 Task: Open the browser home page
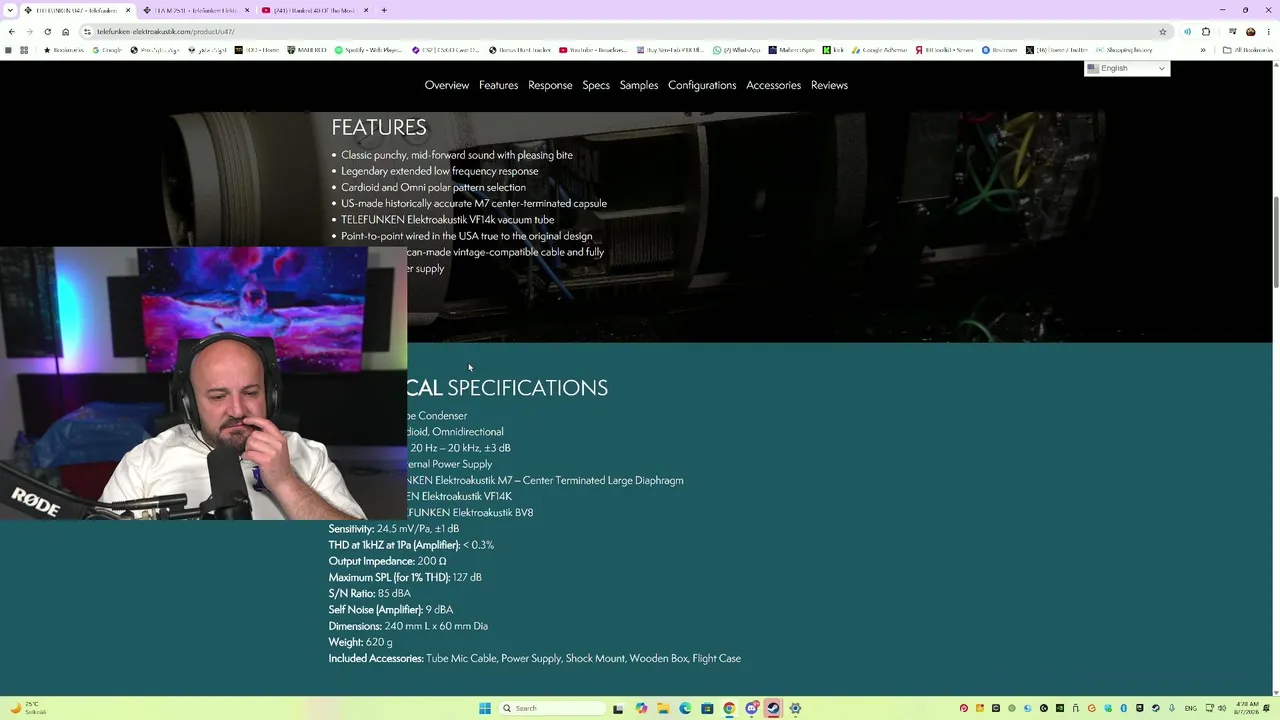click(66, 31)
